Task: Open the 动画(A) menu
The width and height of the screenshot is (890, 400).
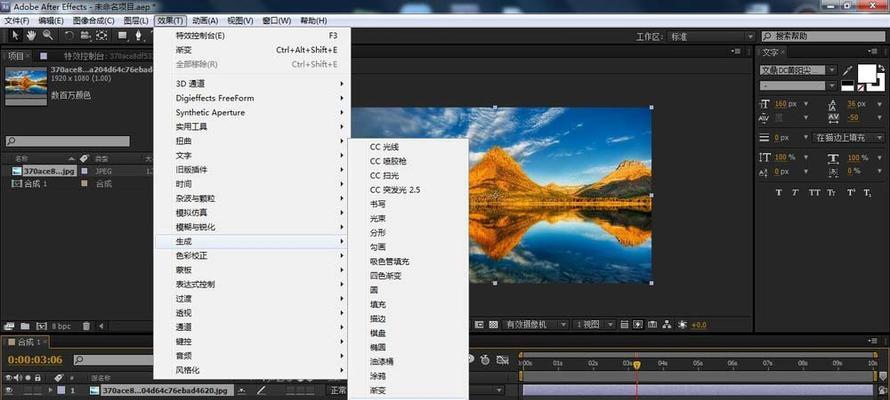Action: pyautogui.click(x=205, y=20)
